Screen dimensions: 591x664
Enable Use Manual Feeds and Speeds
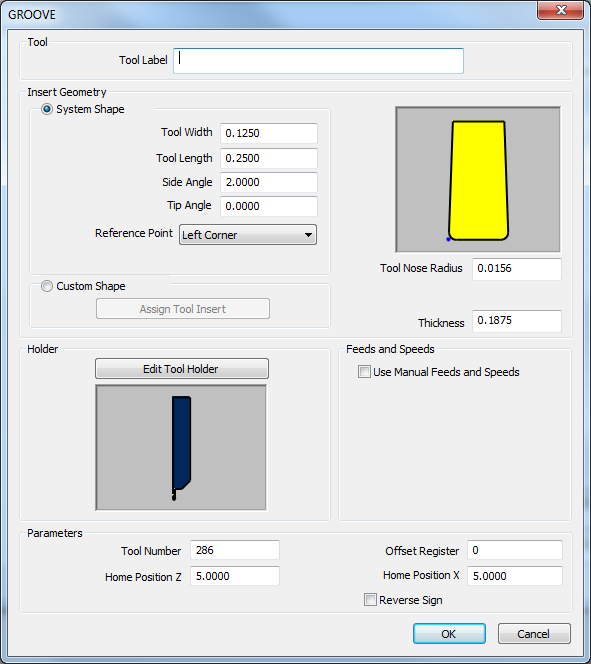(364, 372)
